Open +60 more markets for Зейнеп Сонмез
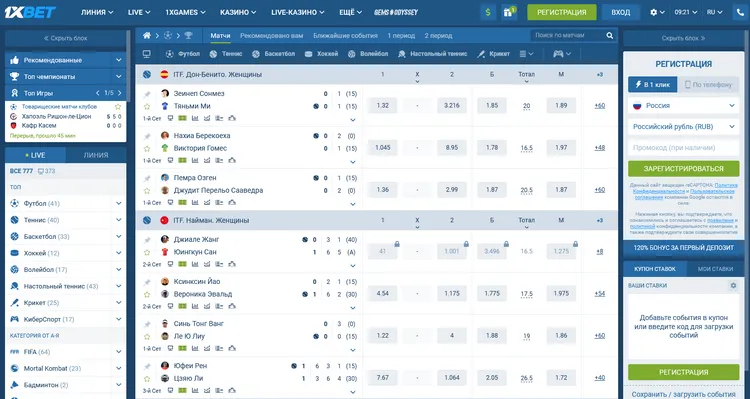 (600, 106)
